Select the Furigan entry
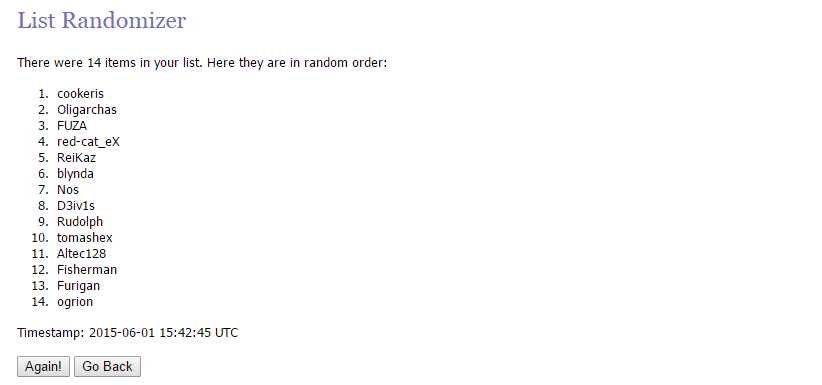Screen dimensions: 822x385 pos(79,286)
